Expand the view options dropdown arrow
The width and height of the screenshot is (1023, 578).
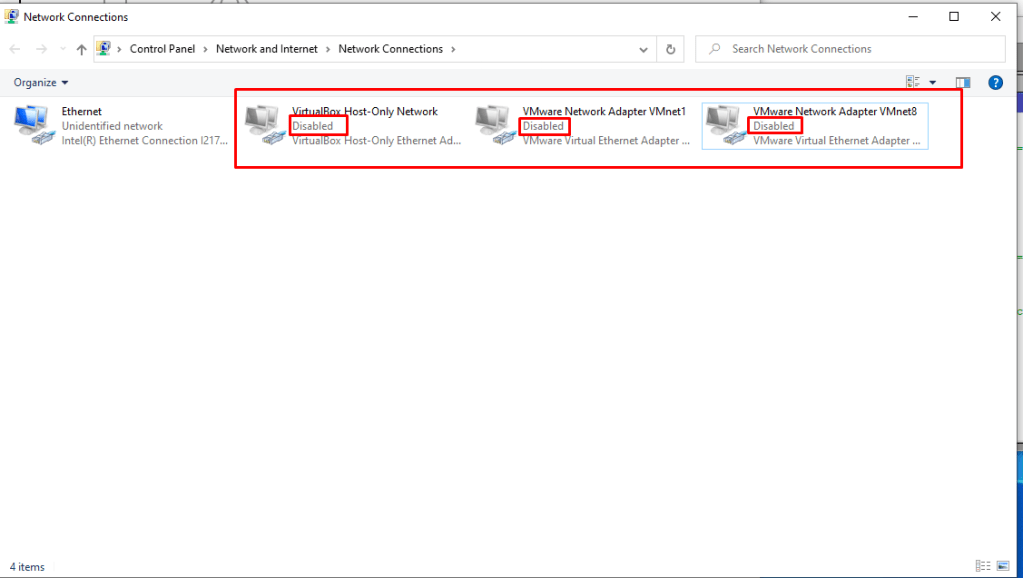(x=933, y=83)
